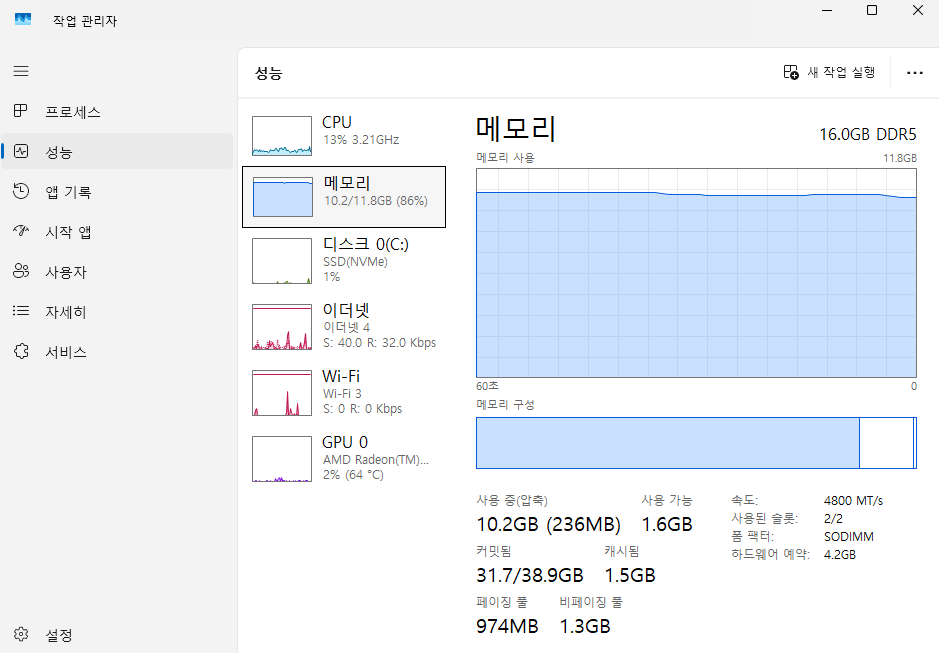Click 1.3GB non-paged pool value
Image resolution: width=939 pixels, height=653 pixels.
[x=585, y=626]
